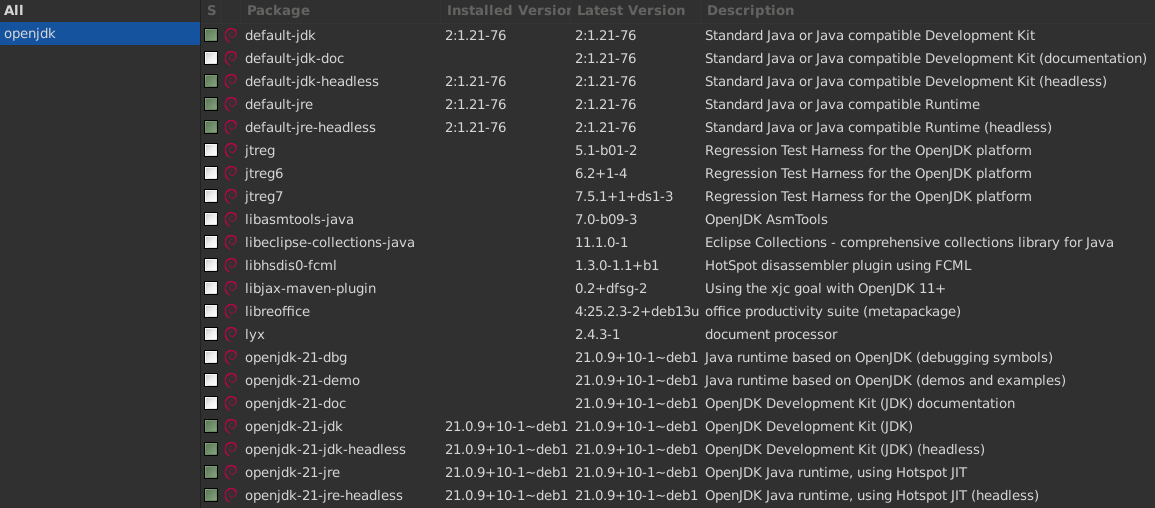The image size is (1155, 508).
Task: Select the libeclipse-collections-java package name
Action: [329, 242]
